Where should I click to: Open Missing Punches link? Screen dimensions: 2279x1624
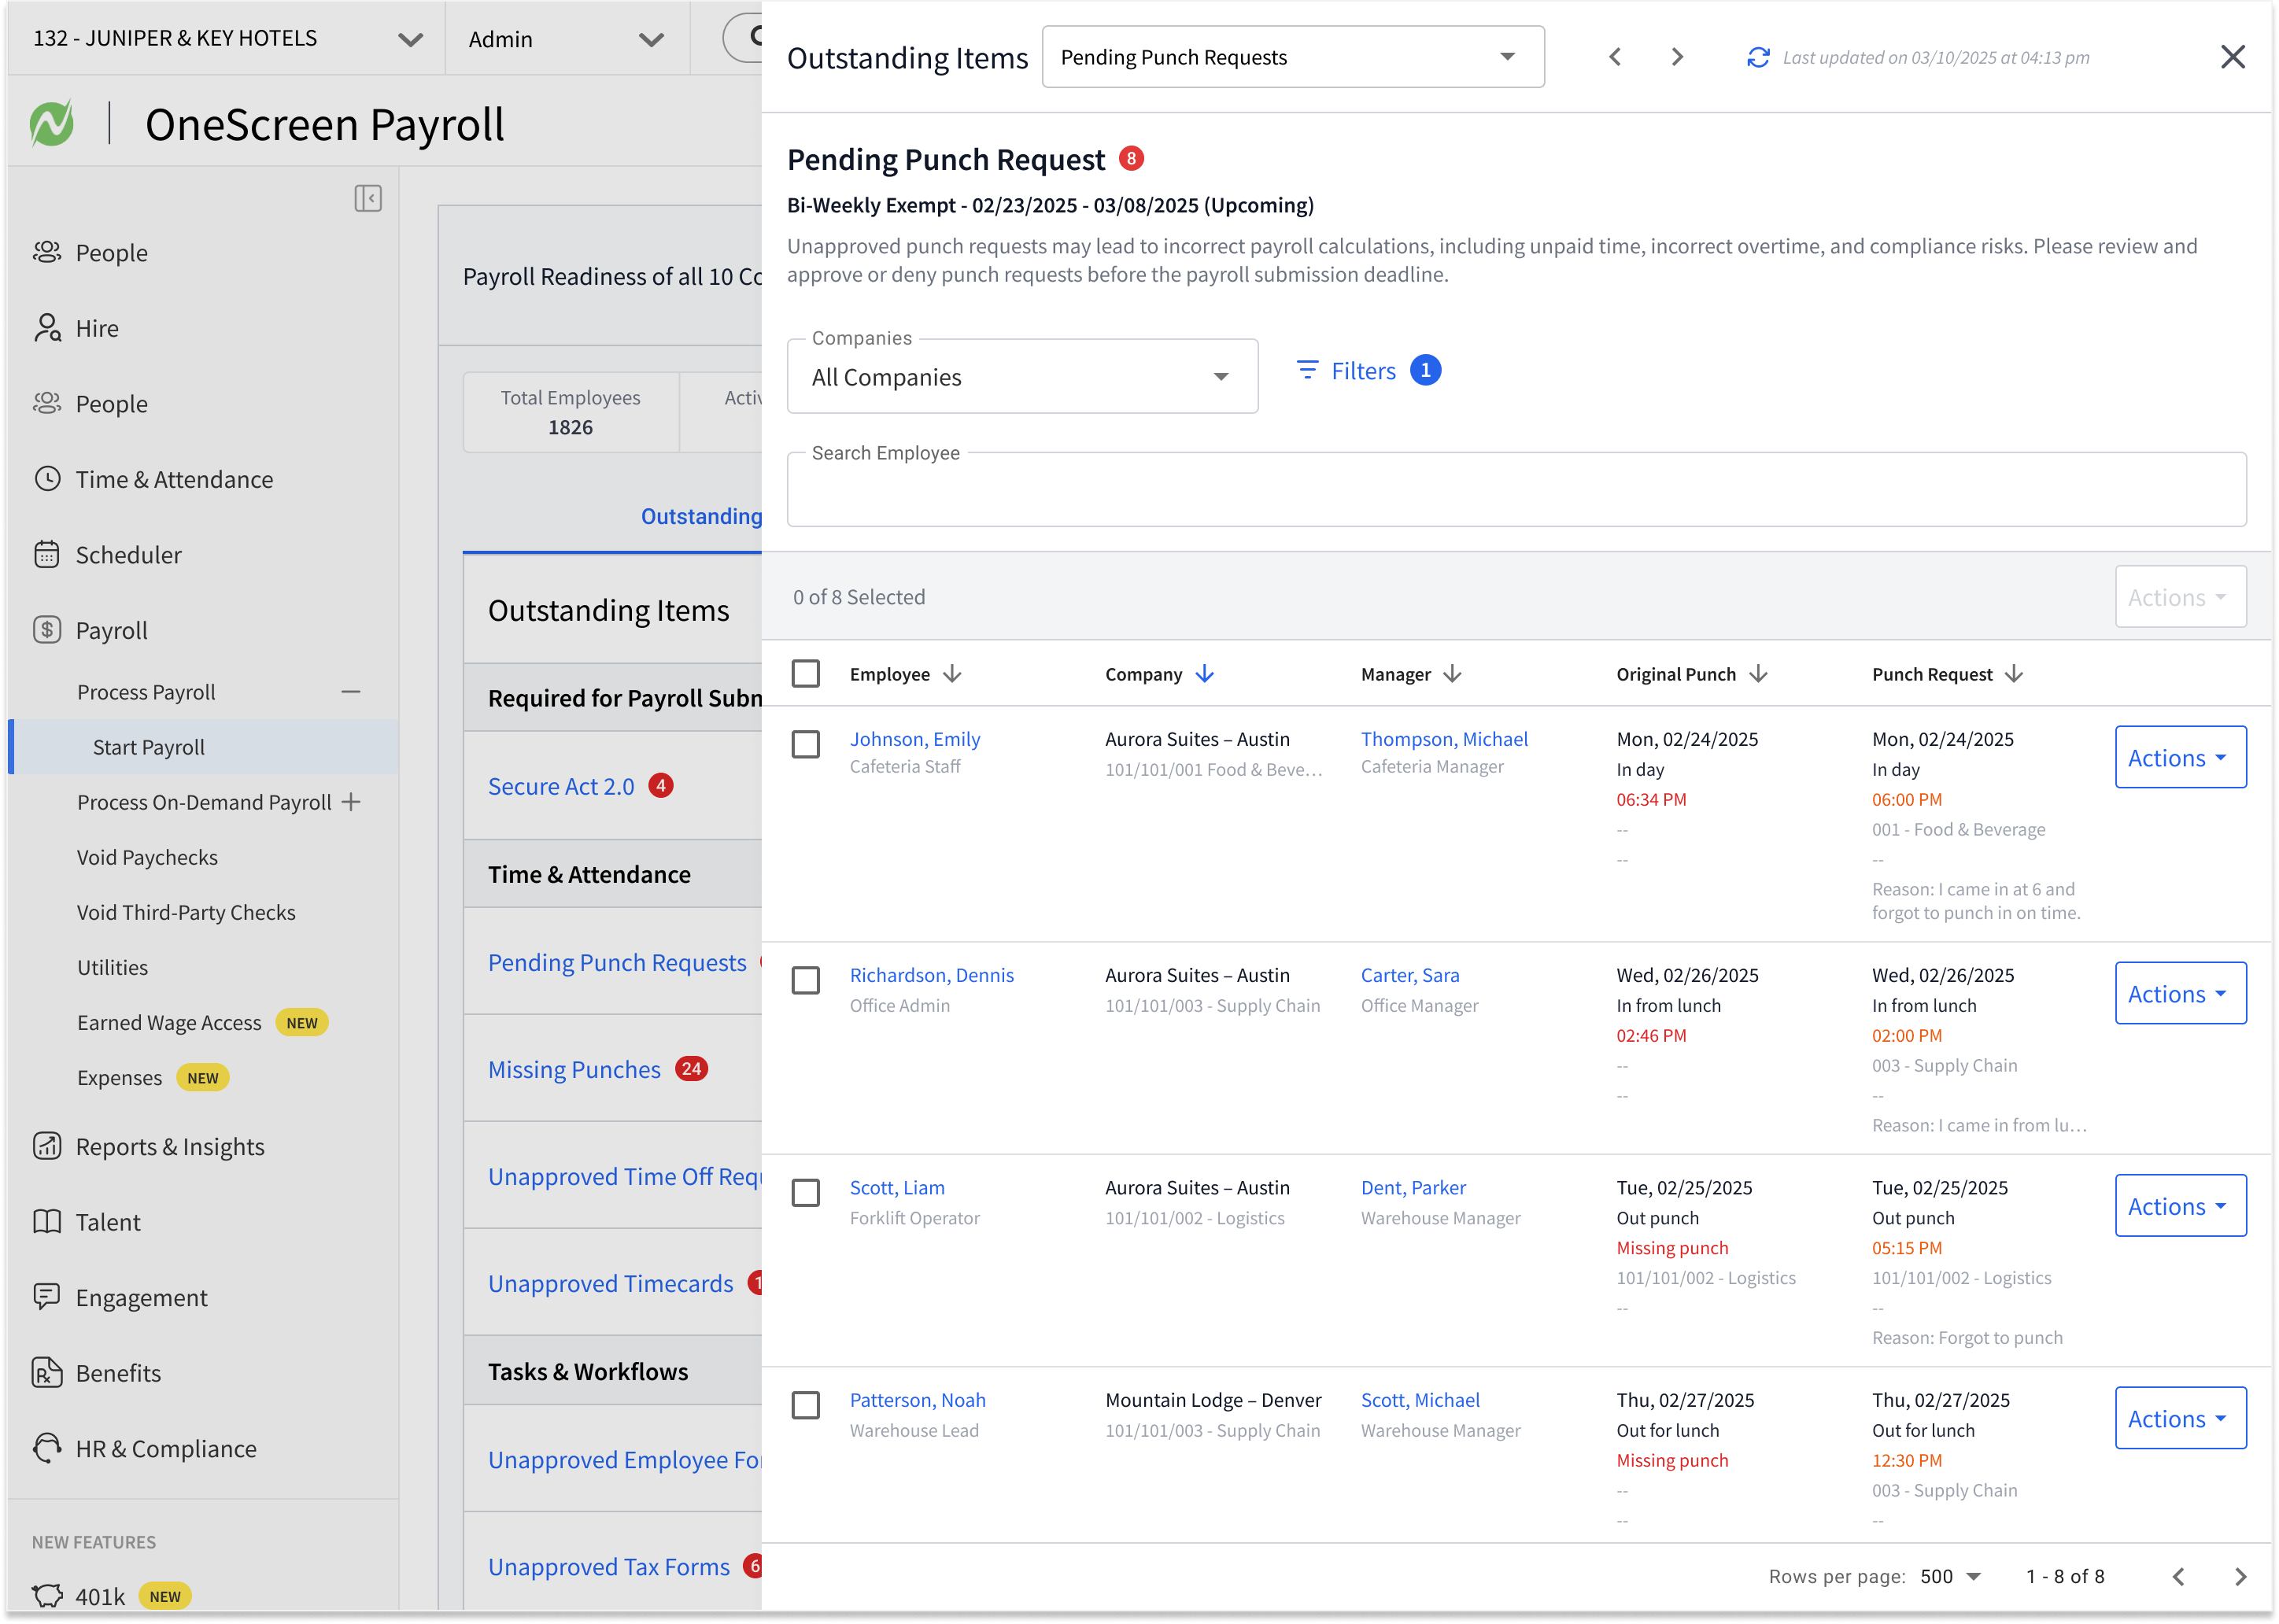(574, 1069)
